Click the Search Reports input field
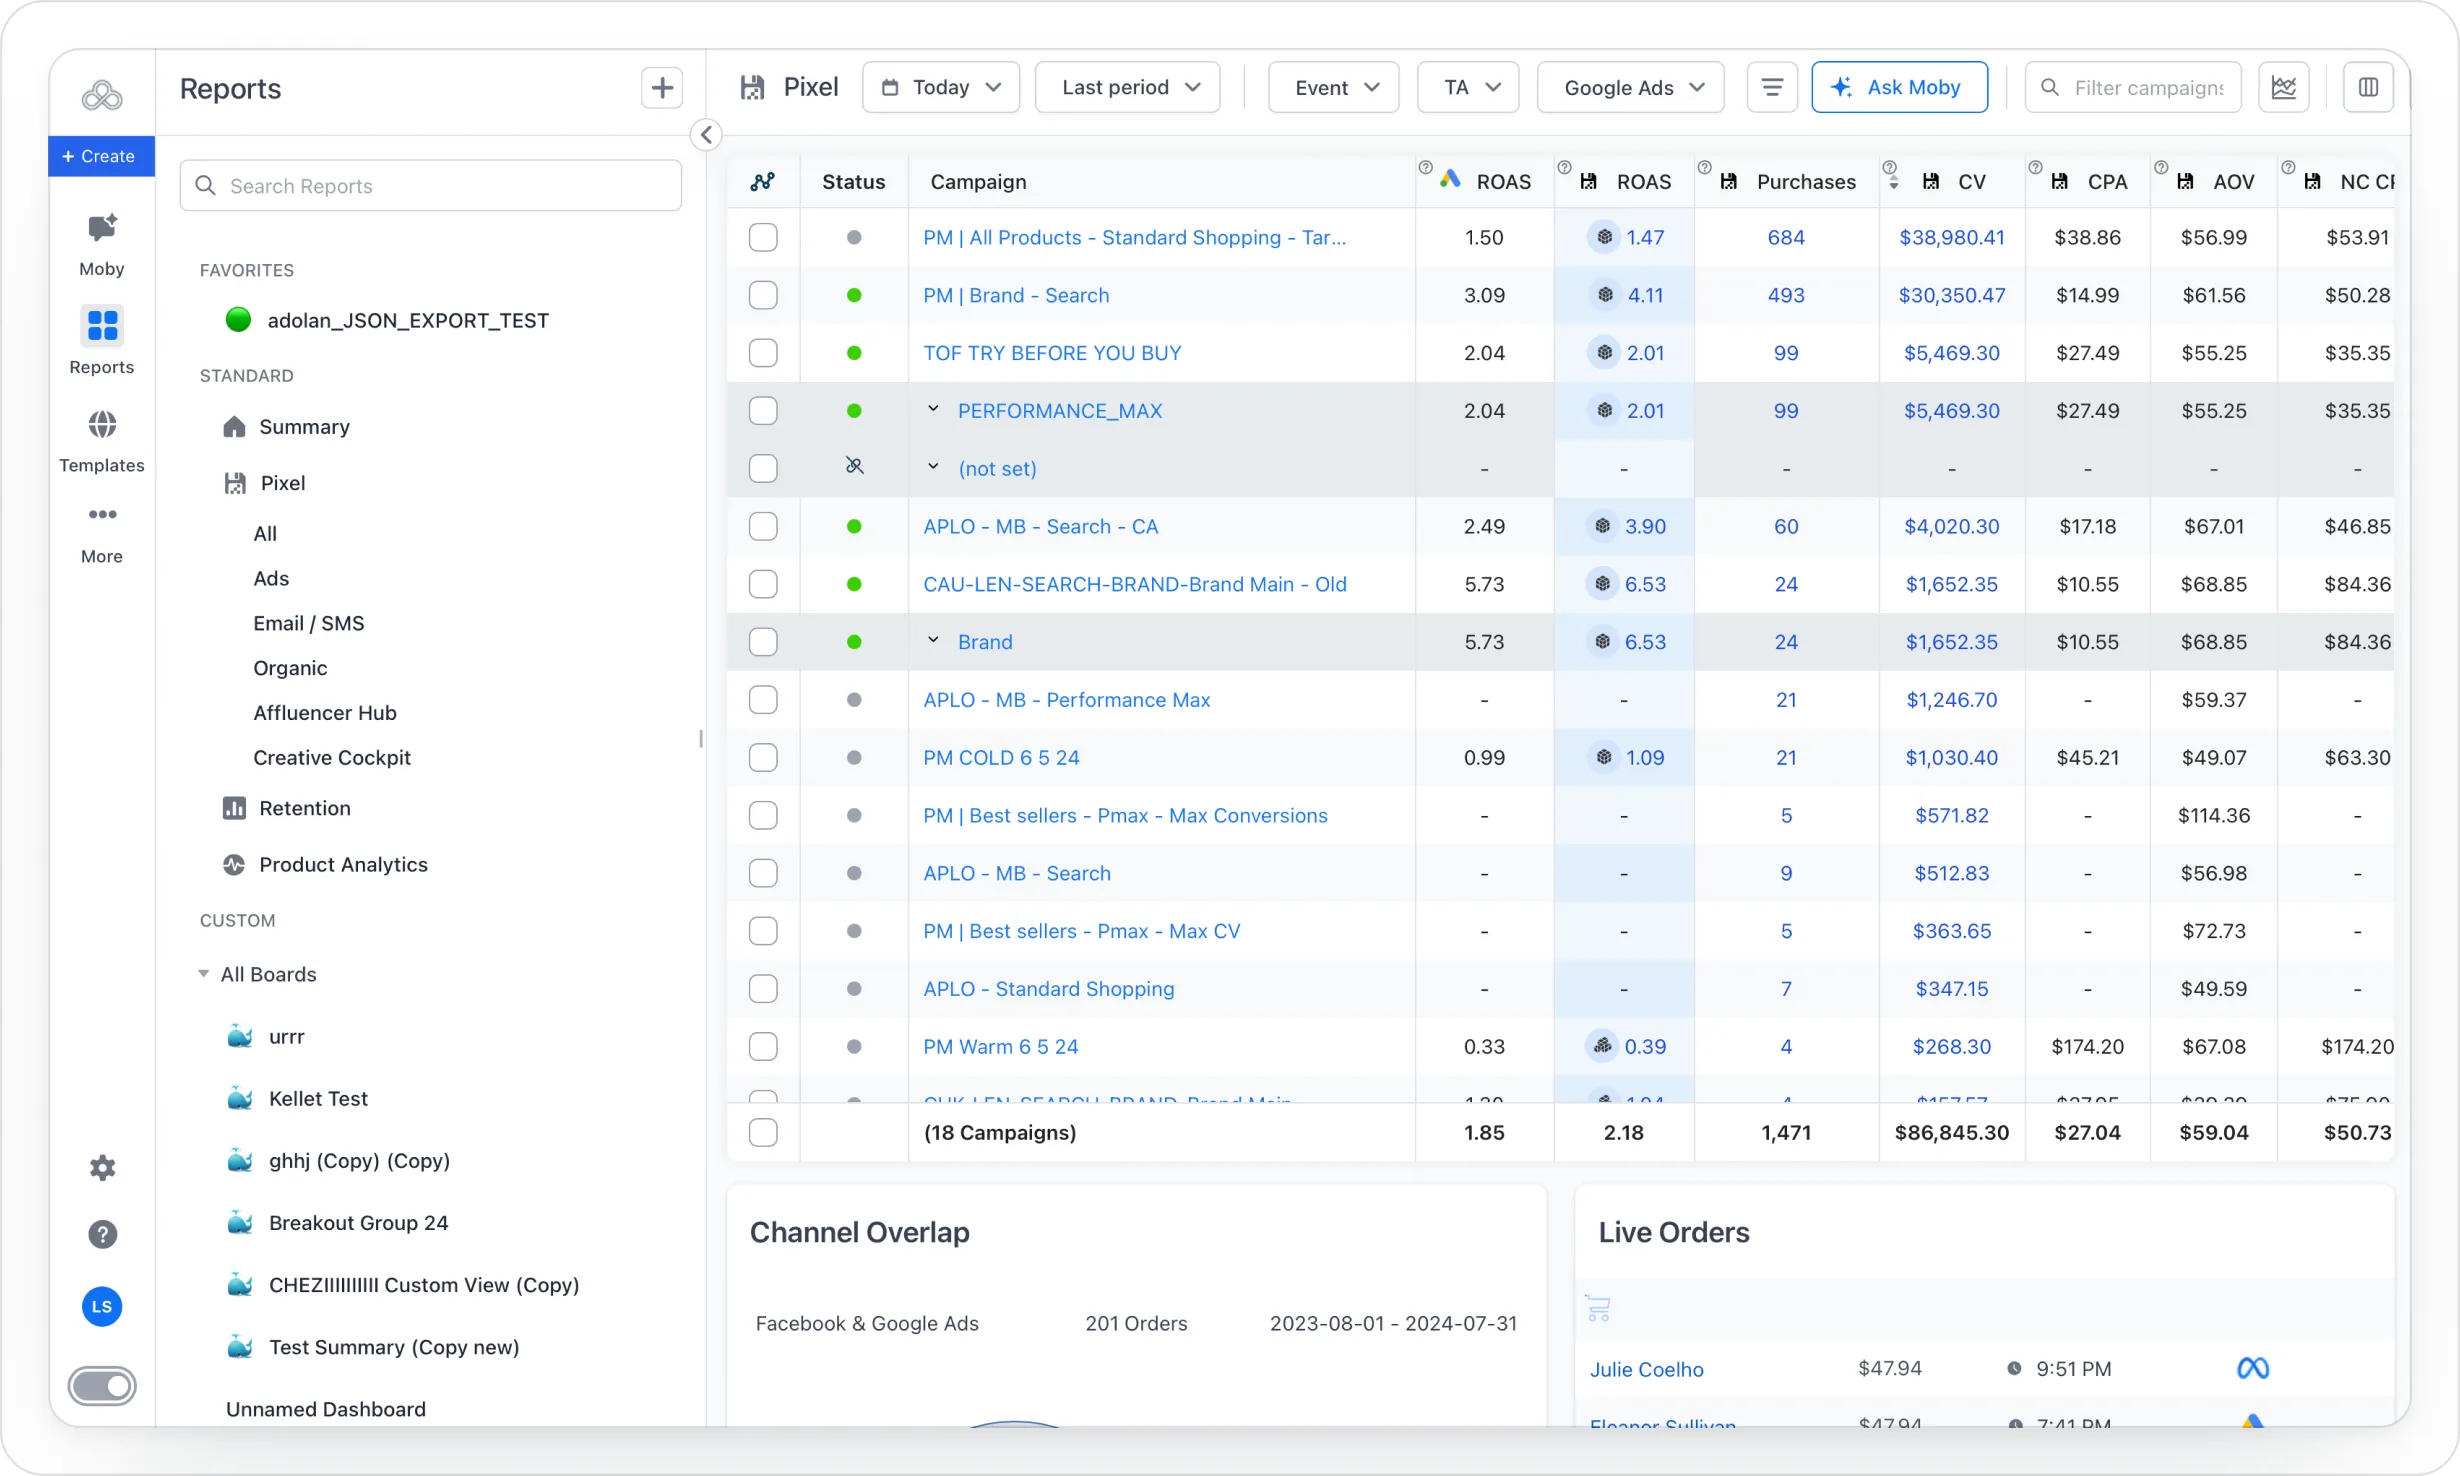 click(x=431, y=186)
